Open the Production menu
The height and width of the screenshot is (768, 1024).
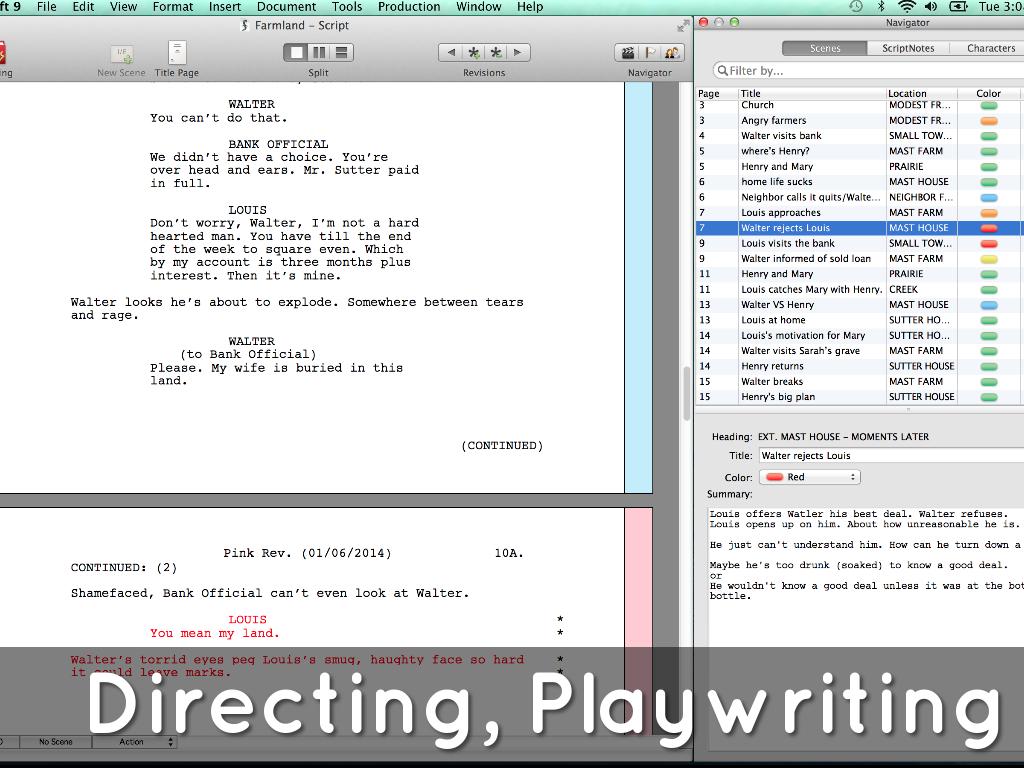click(408, 7)
